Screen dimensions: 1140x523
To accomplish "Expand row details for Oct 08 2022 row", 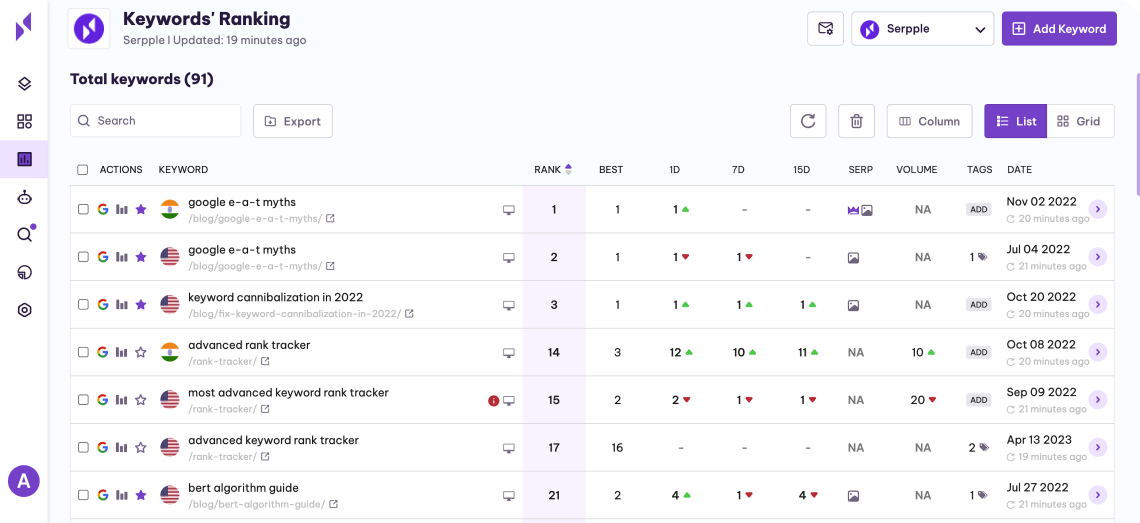I will click(x=1097, y=352).
